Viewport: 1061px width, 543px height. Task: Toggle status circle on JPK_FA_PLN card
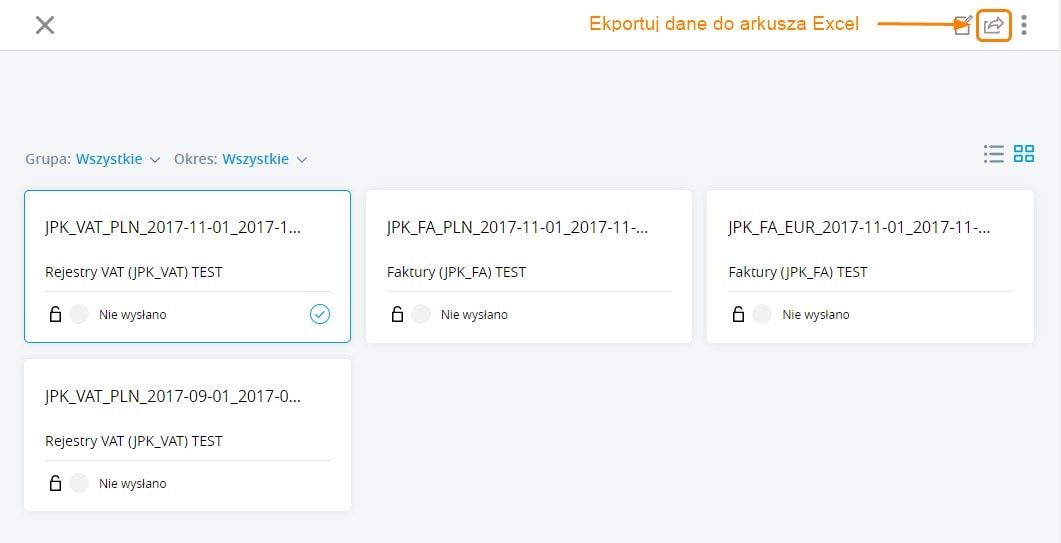pos(421,314)
